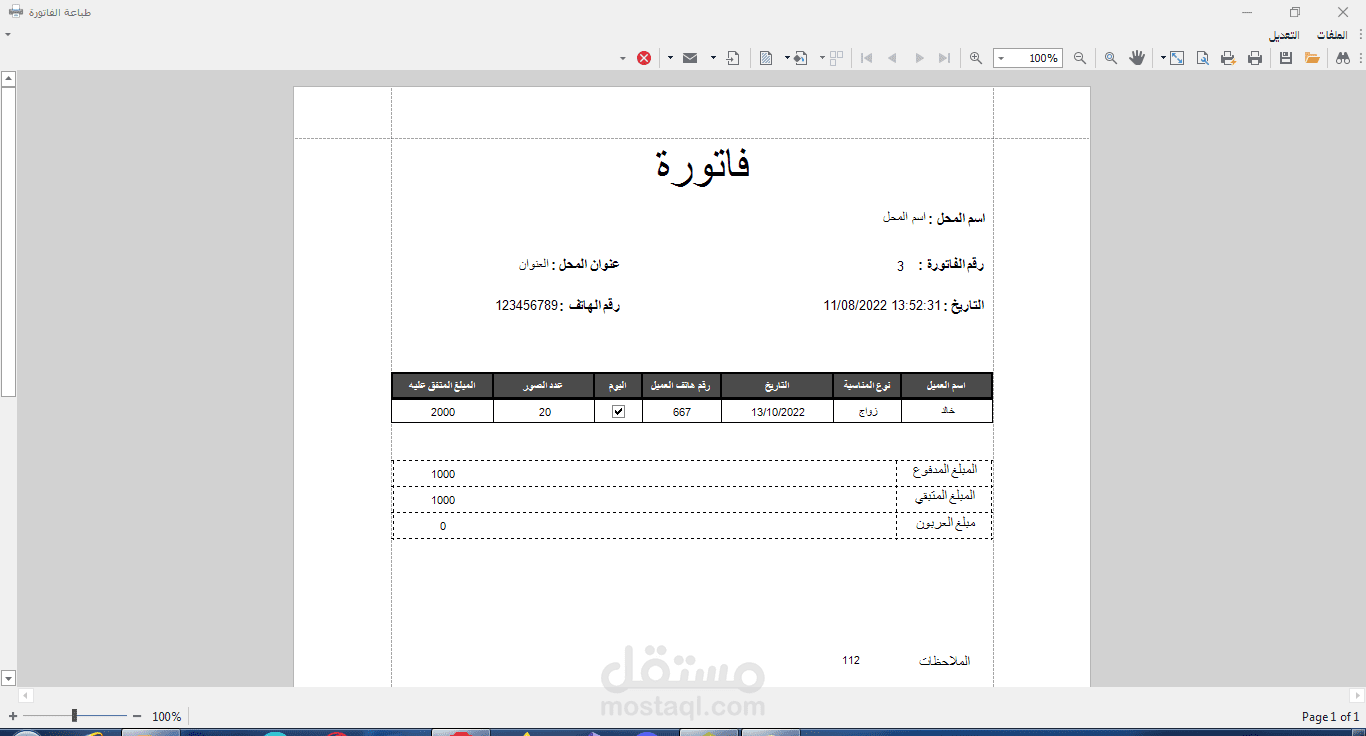Click the Page 1 of 1 status text
Viewport: 1366px width, 736px height.
[1330, 716]
